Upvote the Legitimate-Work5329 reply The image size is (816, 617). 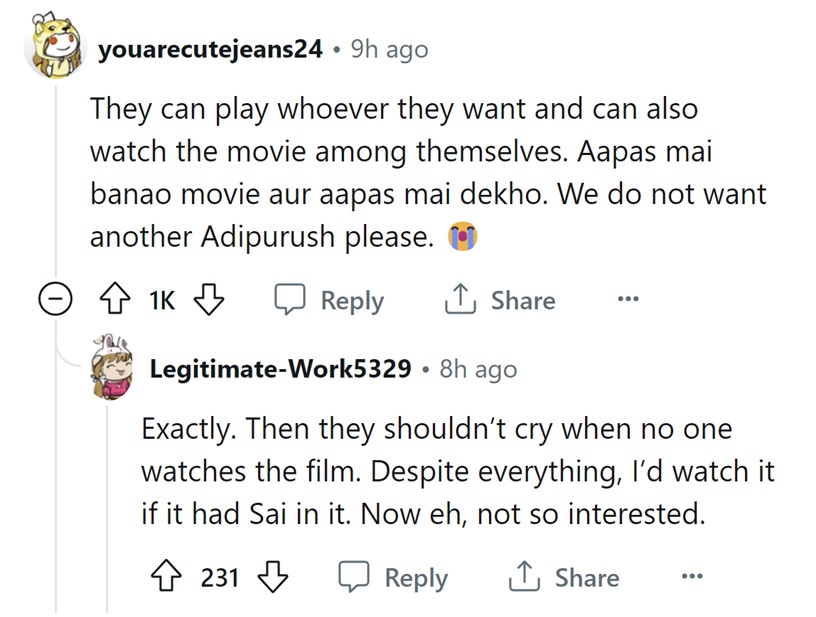pos(166,578)
